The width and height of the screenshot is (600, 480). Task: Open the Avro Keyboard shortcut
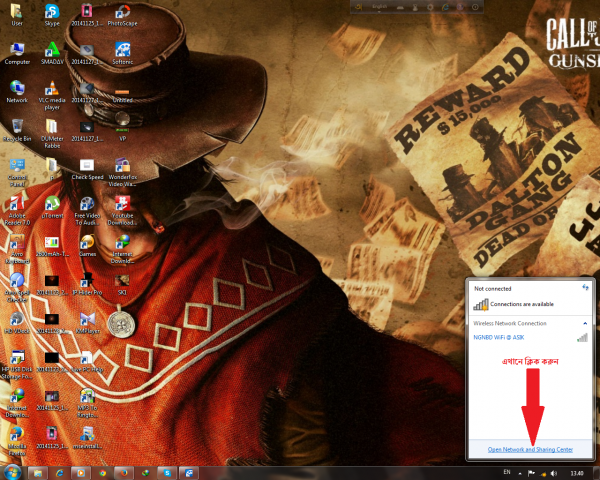click(x=17, y=249)
